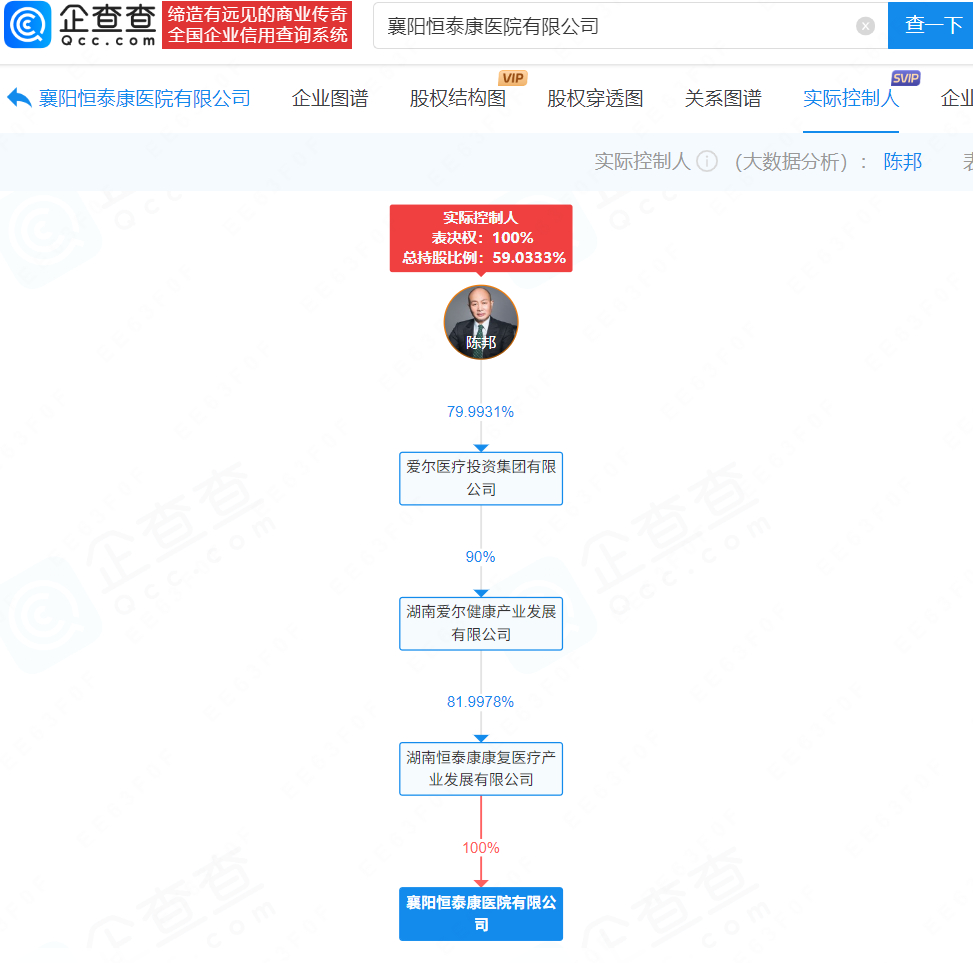Screen dimensions: 973x963
Task: Click the Qcc.com logo icon
Action: 27,25
